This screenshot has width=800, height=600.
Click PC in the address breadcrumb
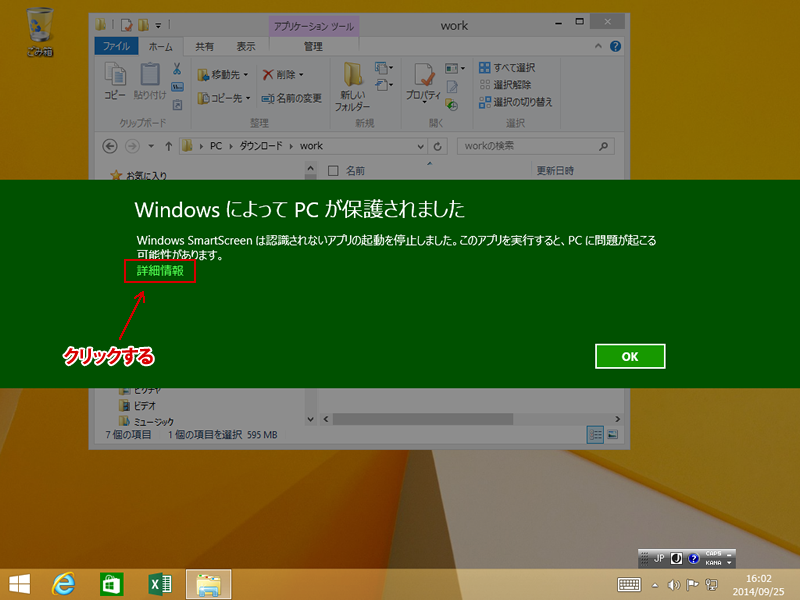216,146
